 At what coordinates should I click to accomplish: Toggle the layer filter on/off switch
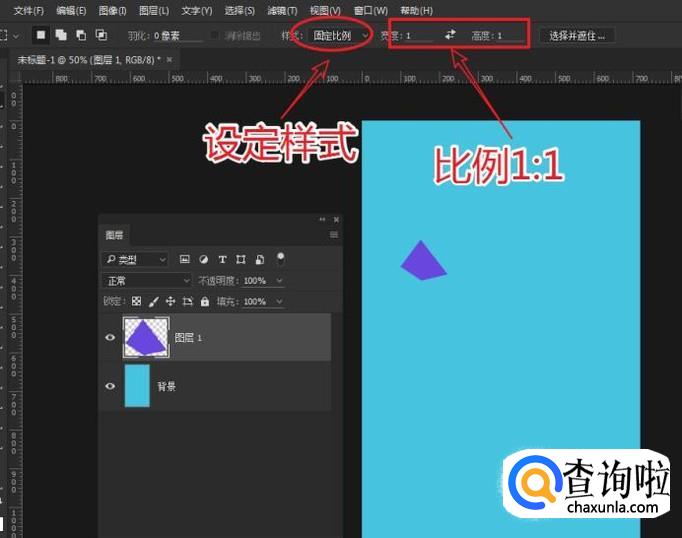tap(281, 258)
